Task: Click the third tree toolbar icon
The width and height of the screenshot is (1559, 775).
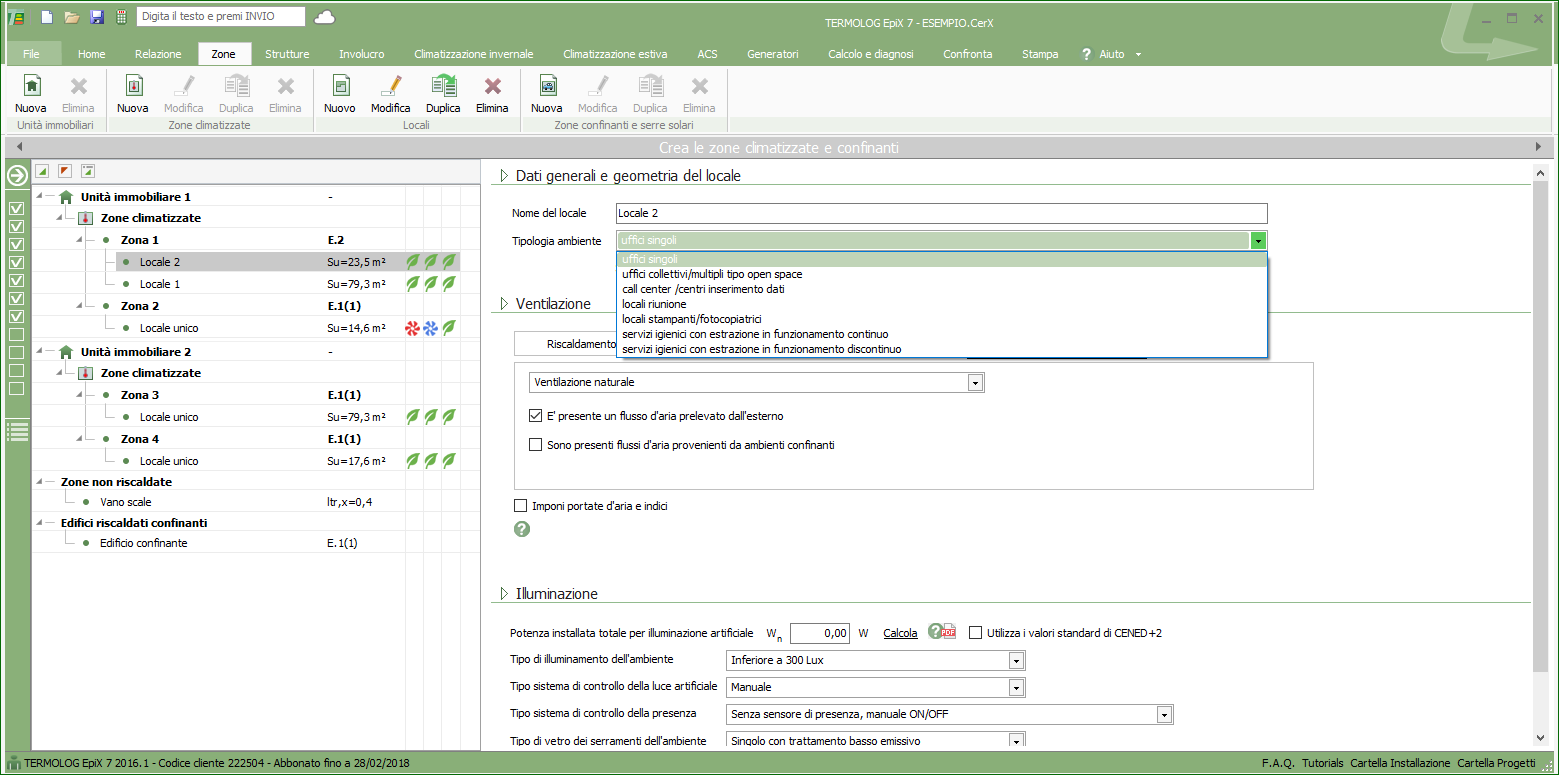Action: point(88,171)
